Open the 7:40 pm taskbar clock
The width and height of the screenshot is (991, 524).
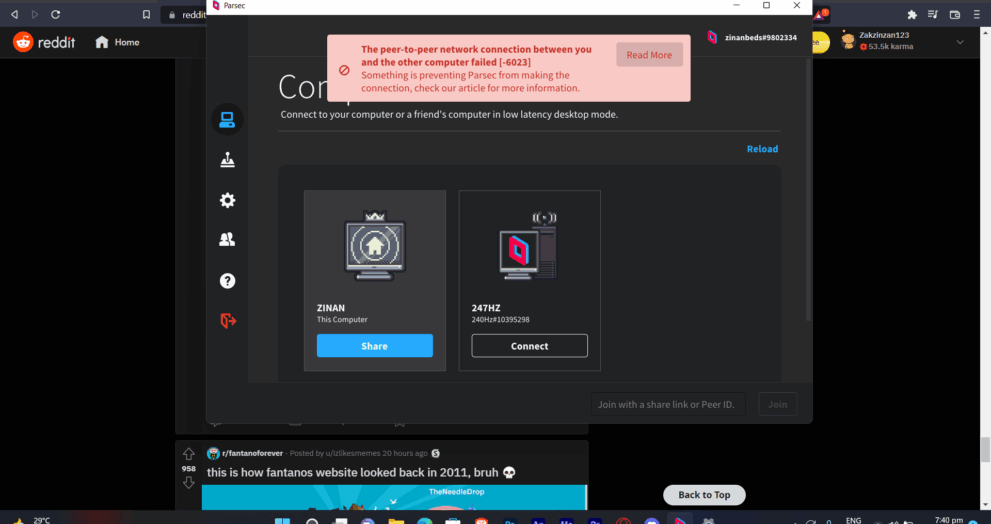949,520
